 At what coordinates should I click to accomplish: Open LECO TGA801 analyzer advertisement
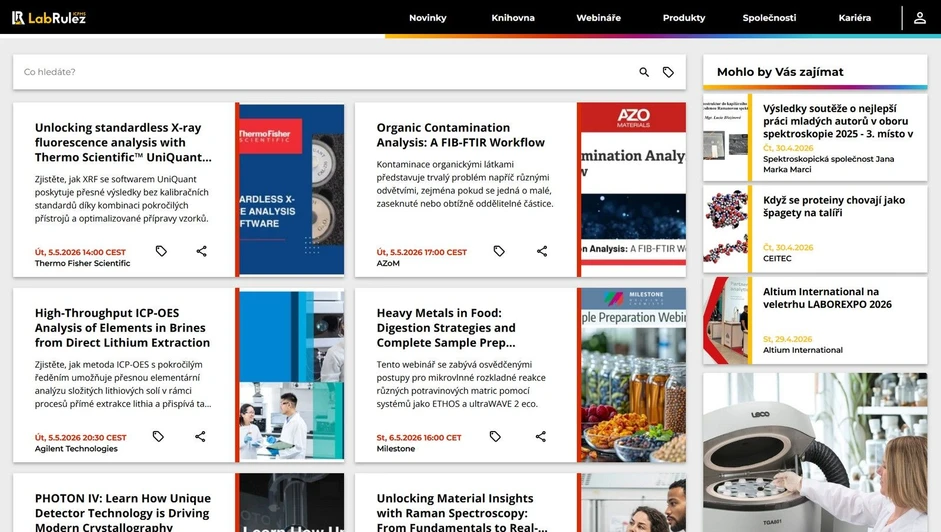(x=815, y=452)
